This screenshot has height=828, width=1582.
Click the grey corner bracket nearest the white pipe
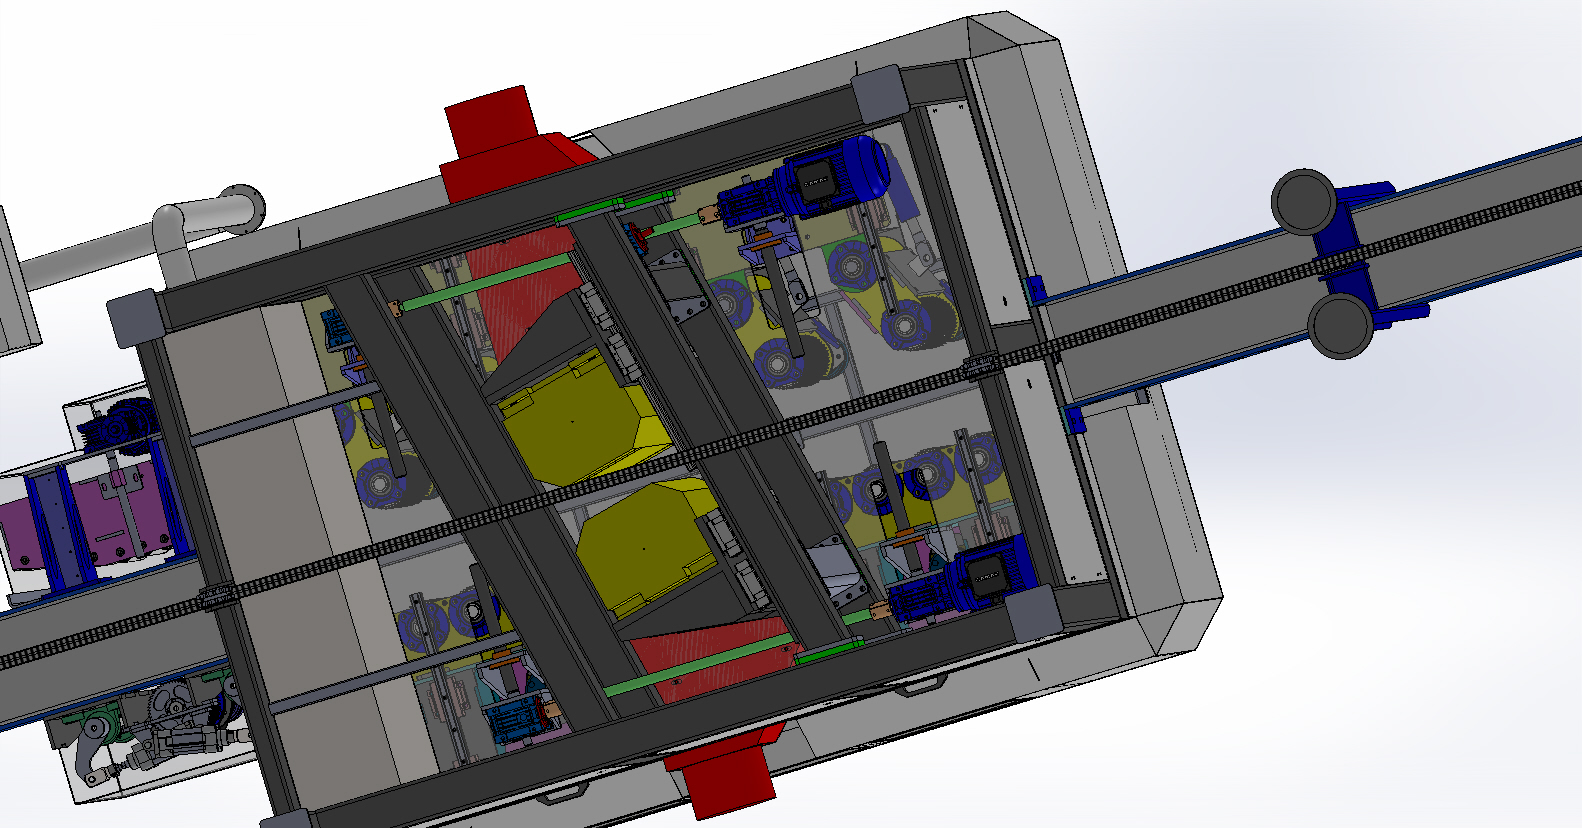pyautogui.click(x=135, y=318)
